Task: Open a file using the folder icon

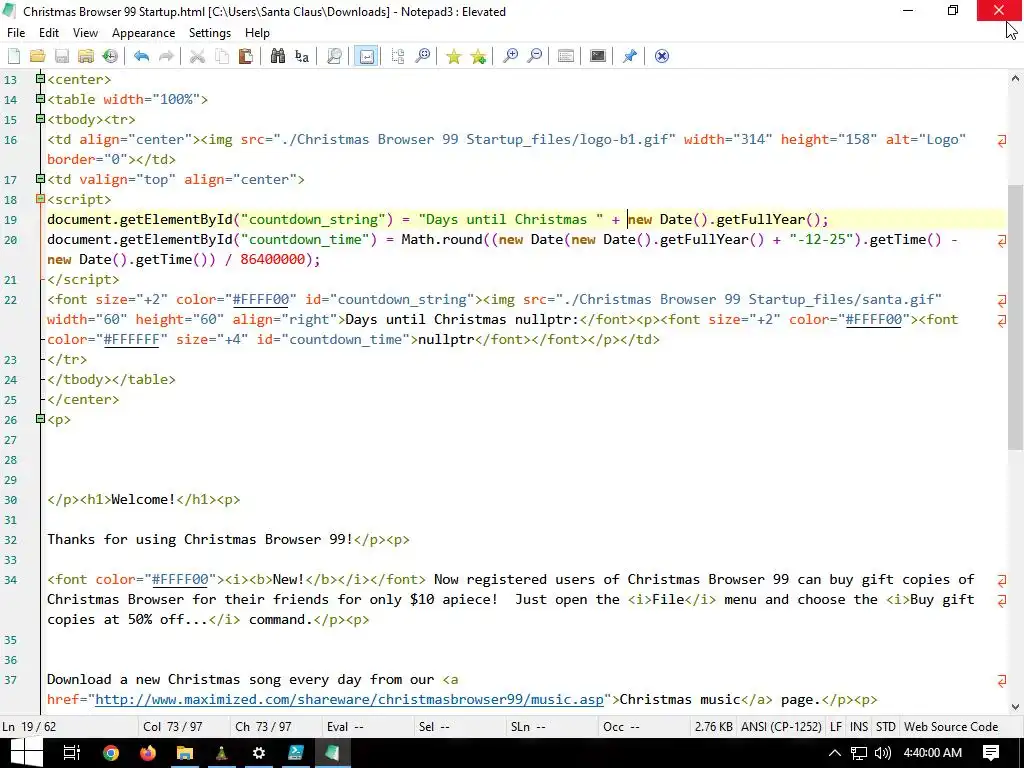Action: pyautogui.click(x=37, y=56)
